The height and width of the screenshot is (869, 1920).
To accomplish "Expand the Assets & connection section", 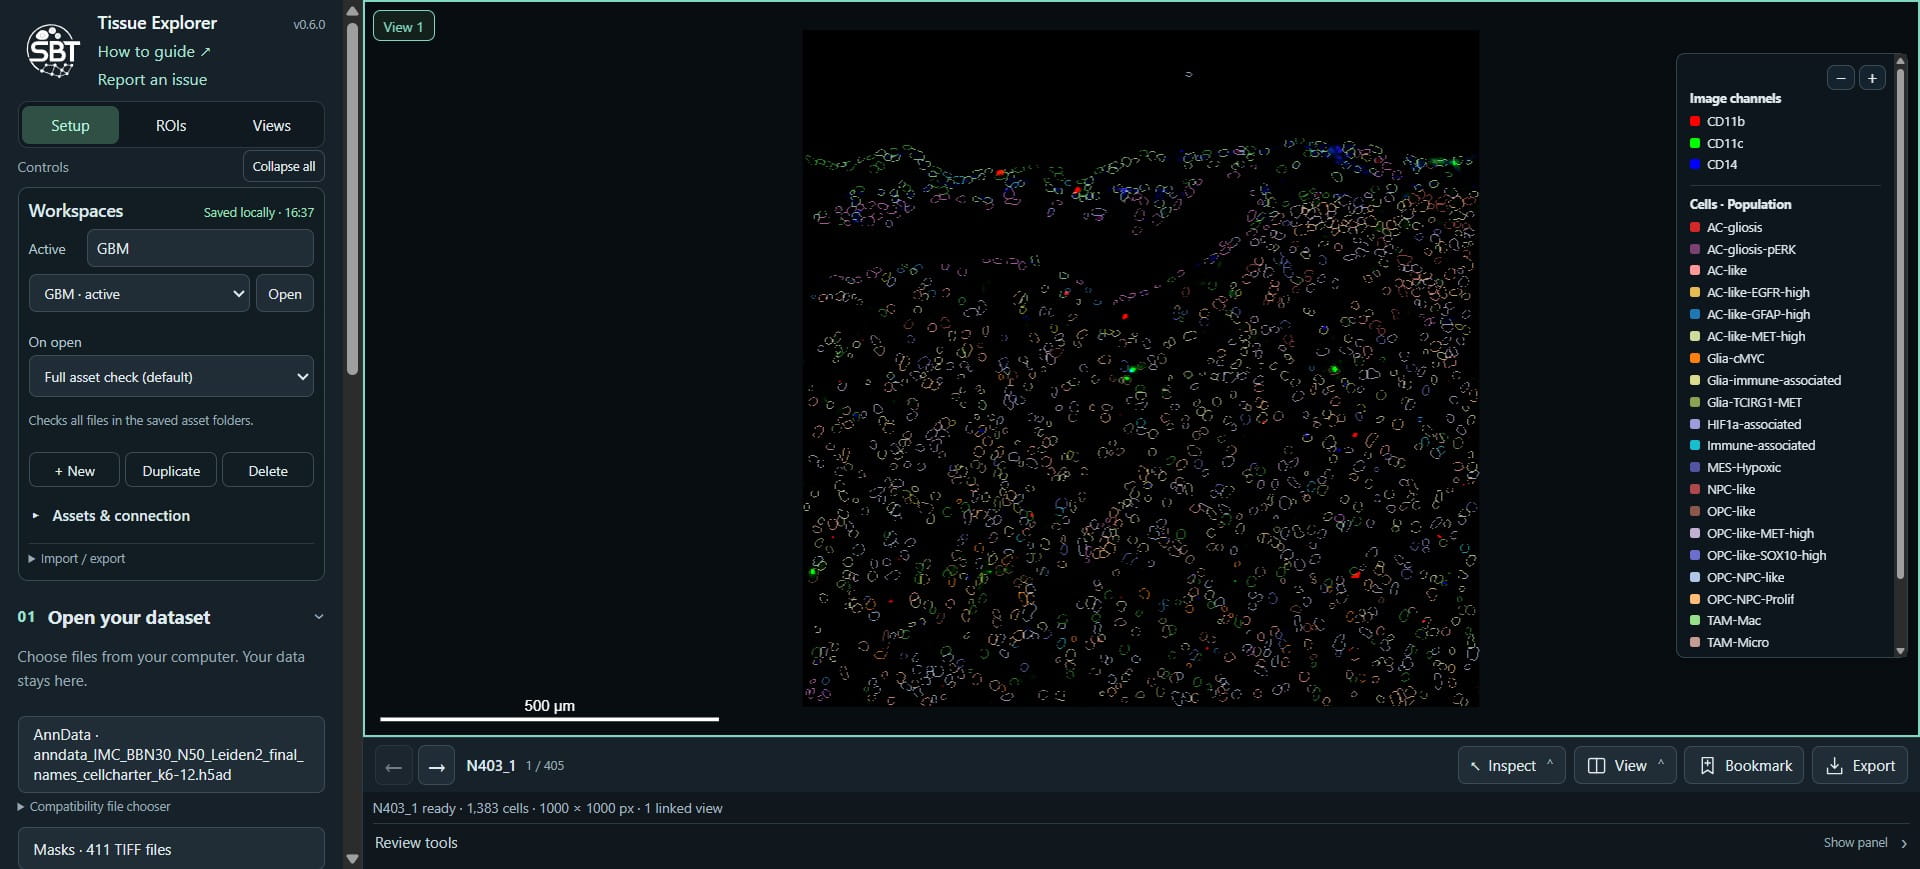I will (x=111, y=516).
